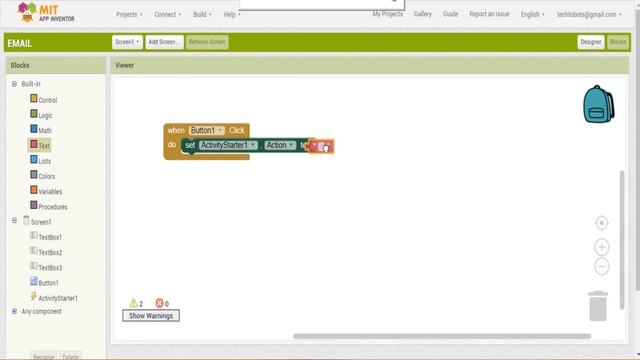The image size is (640, 360).
Task: Open the Build menu
Action: coord(202,14)
